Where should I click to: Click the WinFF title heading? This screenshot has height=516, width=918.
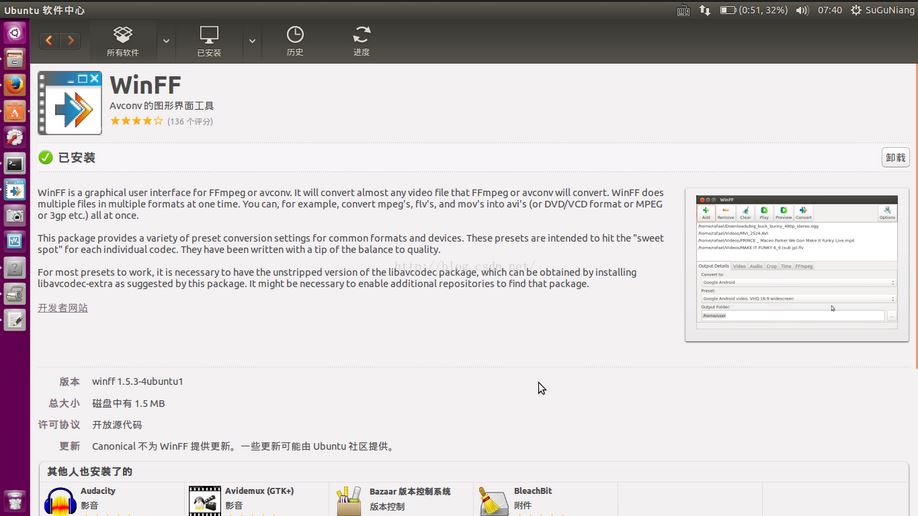coord(145,86)
